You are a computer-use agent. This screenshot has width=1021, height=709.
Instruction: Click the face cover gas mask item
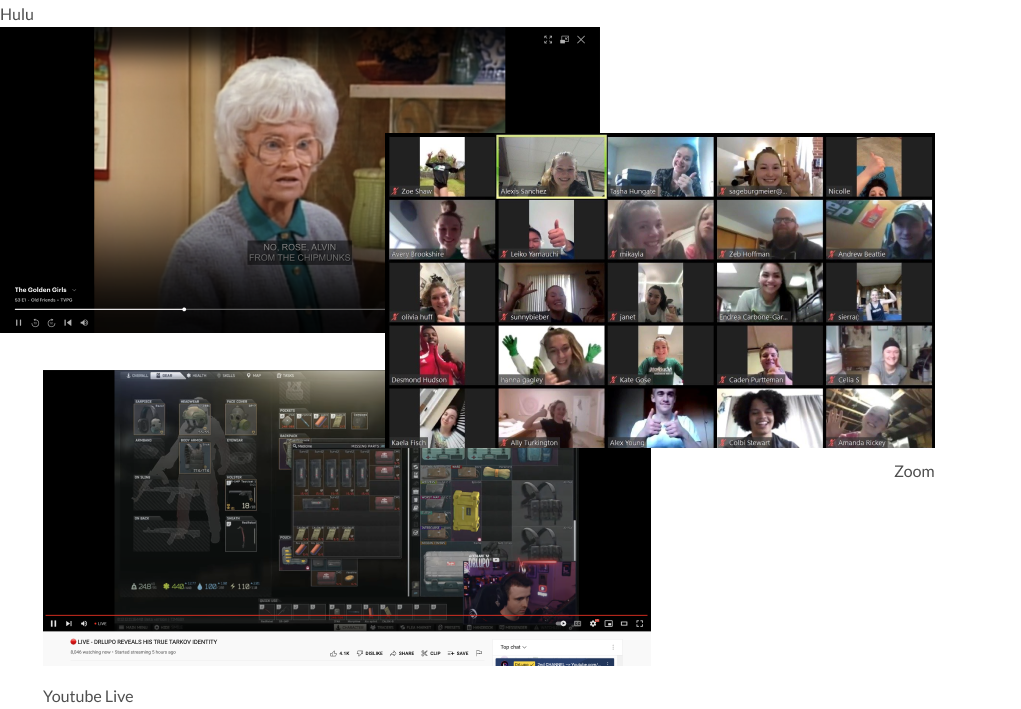tap(241, 419)
